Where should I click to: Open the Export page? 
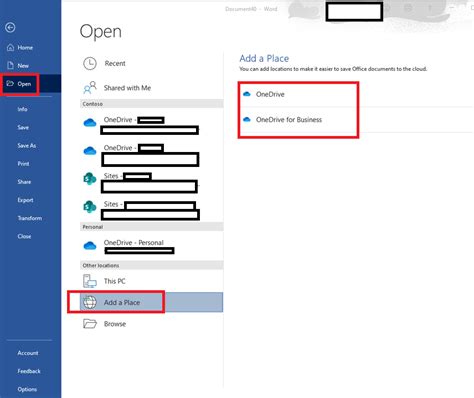click(x=25, y=200)
